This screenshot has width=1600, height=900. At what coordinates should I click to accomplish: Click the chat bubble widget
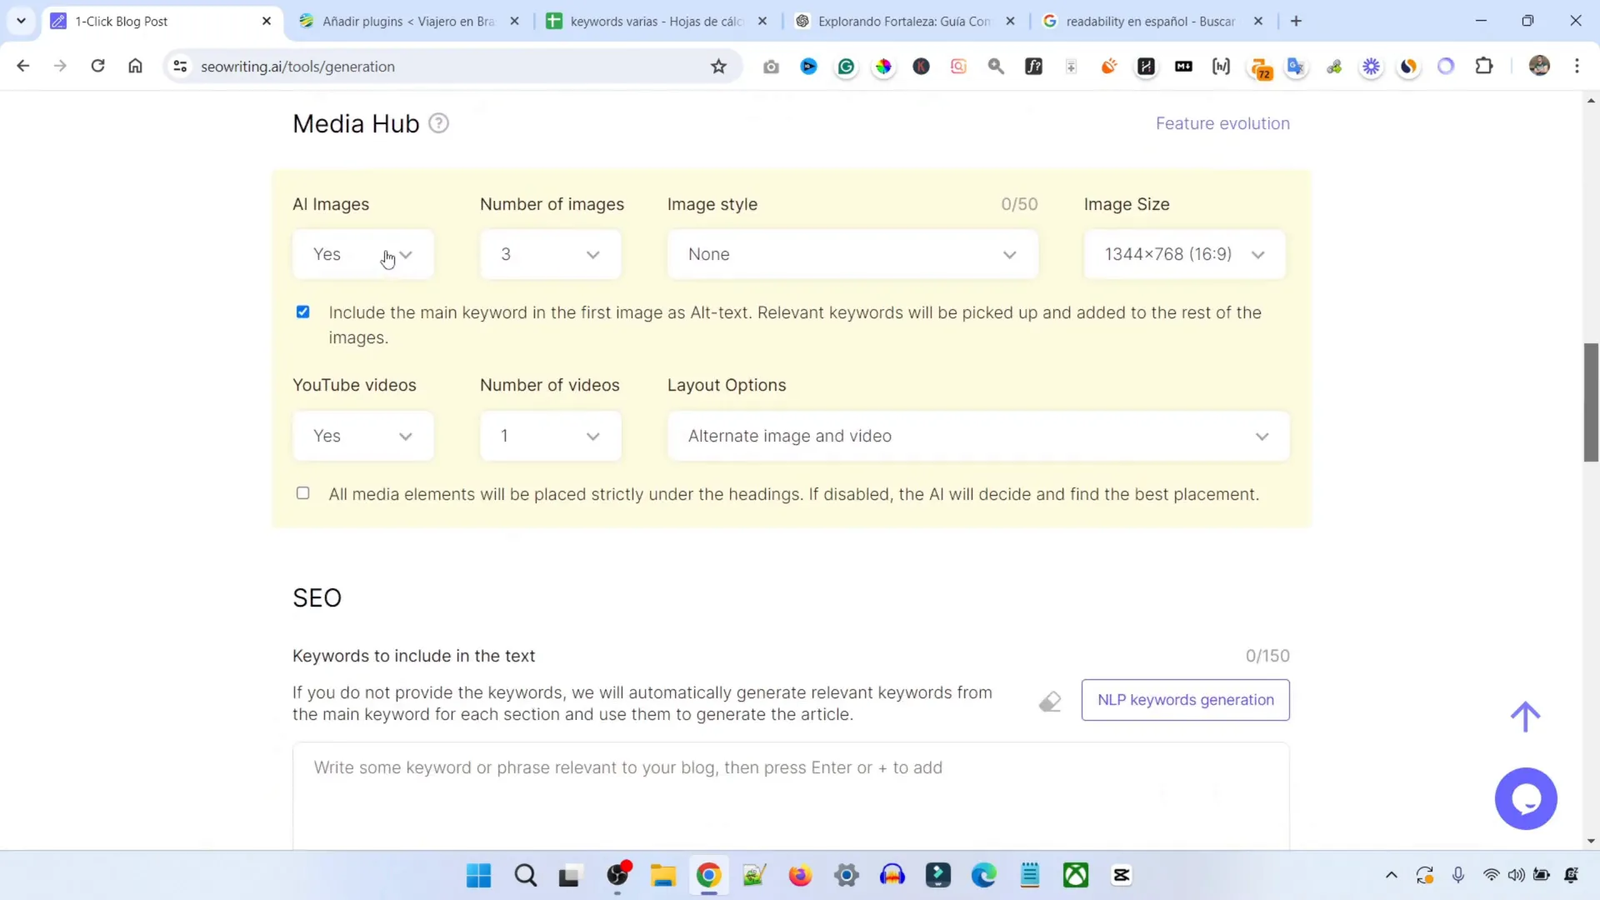(x=1526, y=798)
